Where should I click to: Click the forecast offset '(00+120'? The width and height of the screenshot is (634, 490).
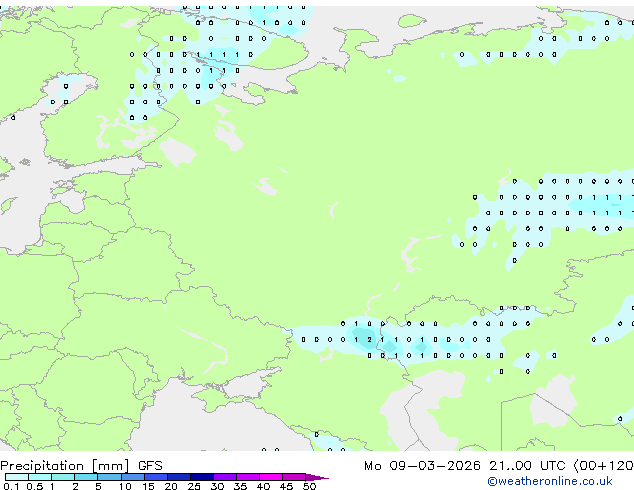[603, 466]
